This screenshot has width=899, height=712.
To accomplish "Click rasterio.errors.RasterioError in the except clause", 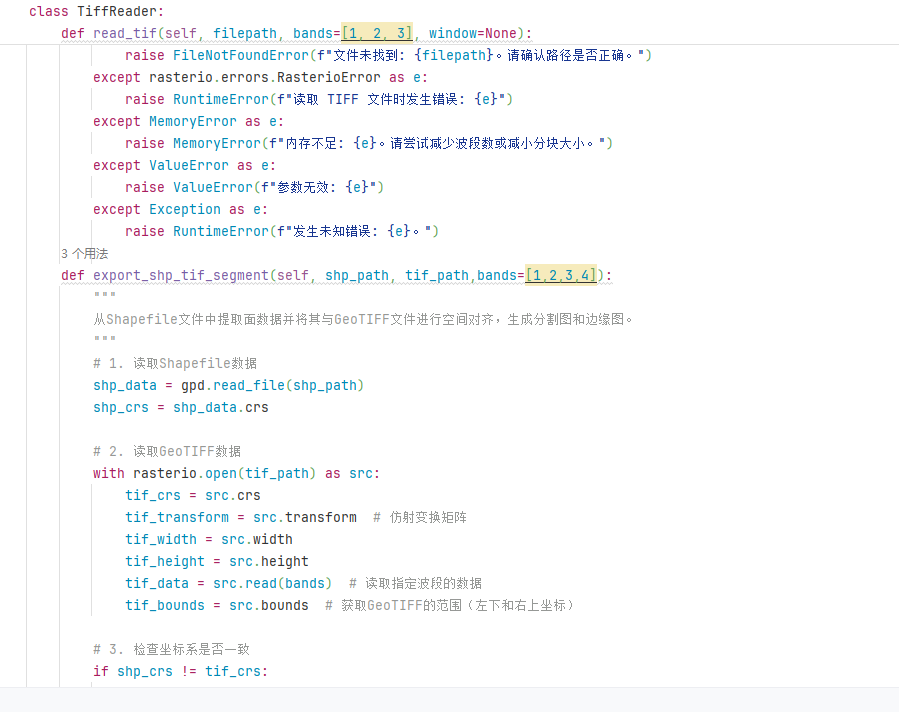I will click(265, 77).
